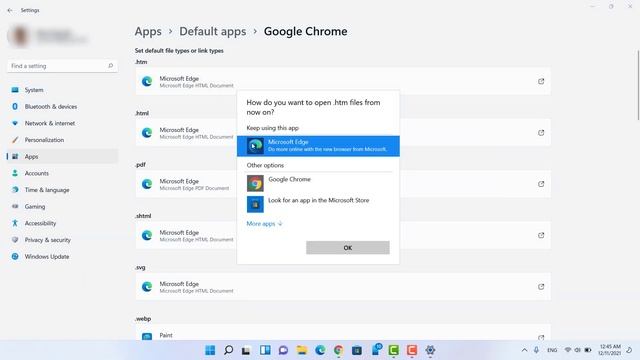Click the page vertical scrollbar
This screenshot has height=360, width=640.
[x=638, y=86]
